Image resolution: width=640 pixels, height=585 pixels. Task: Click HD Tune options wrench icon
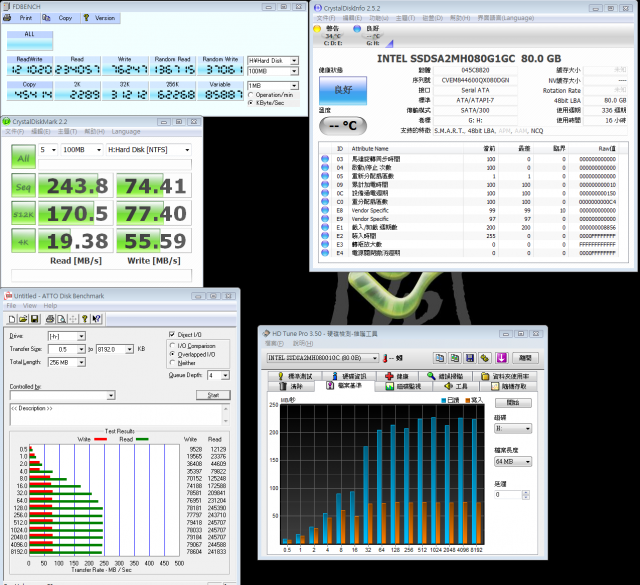(485, 358)
